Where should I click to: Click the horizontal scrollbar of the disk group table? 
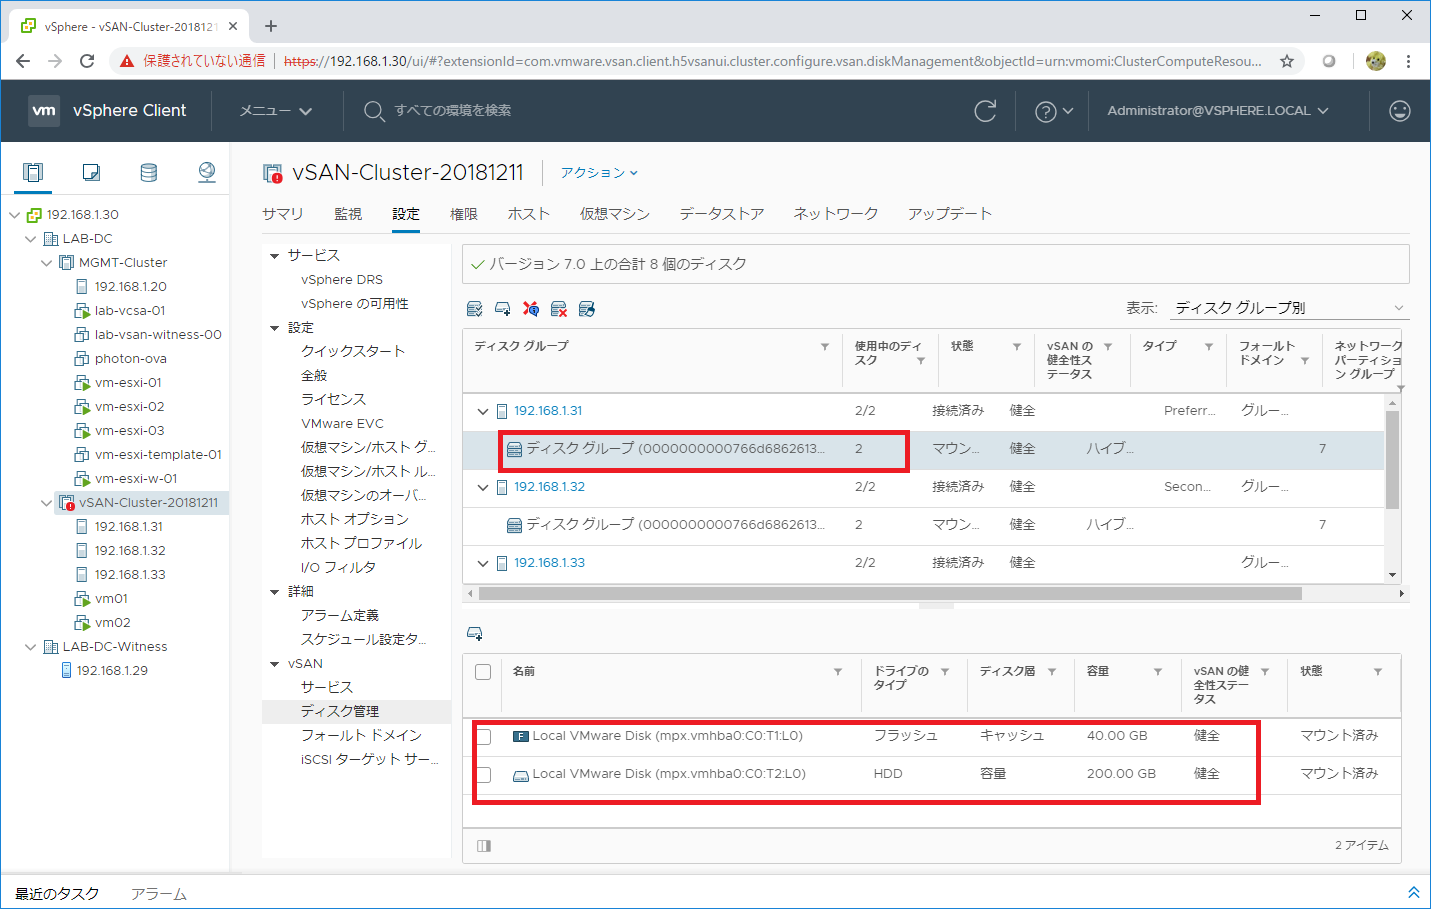point(890,593)
